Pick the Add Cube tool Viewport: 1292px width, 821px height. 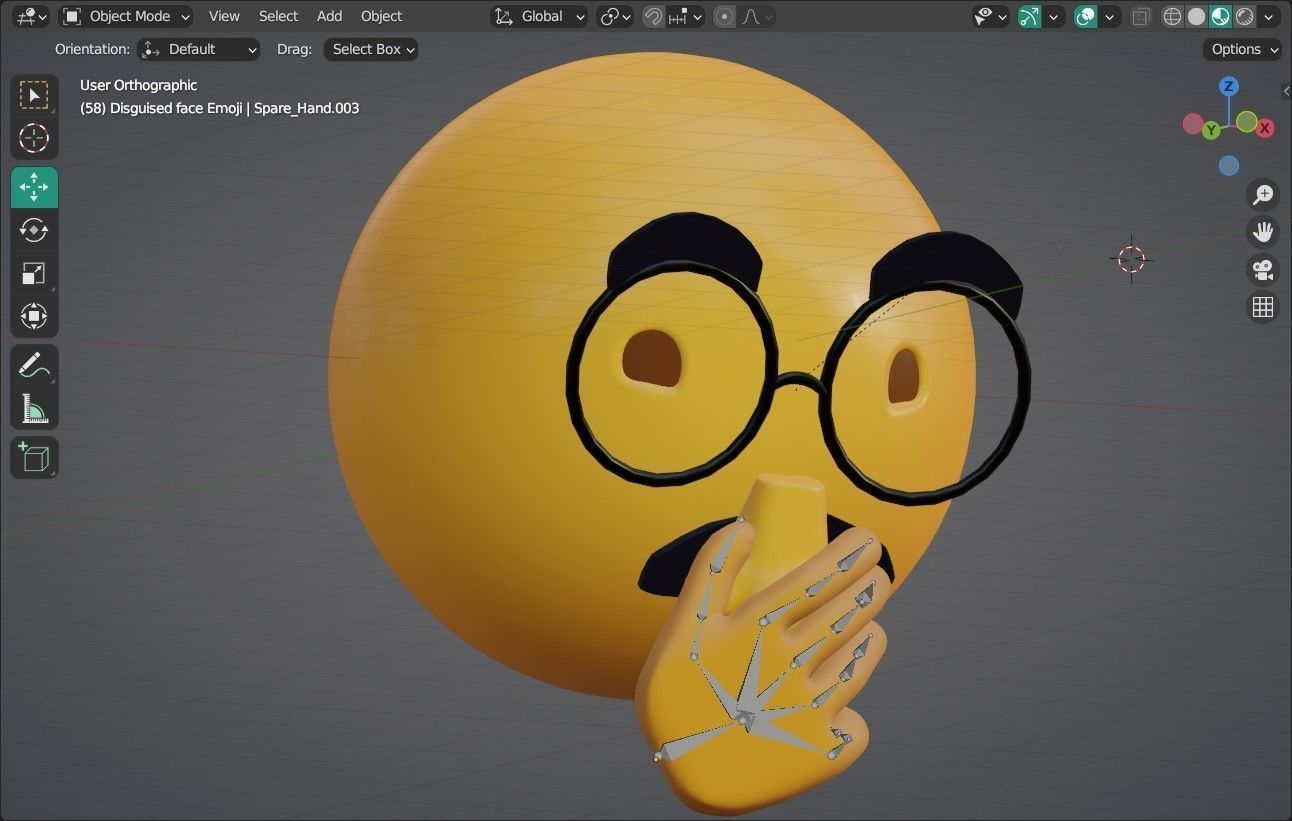pyautogui.click(x=34, y=457)
